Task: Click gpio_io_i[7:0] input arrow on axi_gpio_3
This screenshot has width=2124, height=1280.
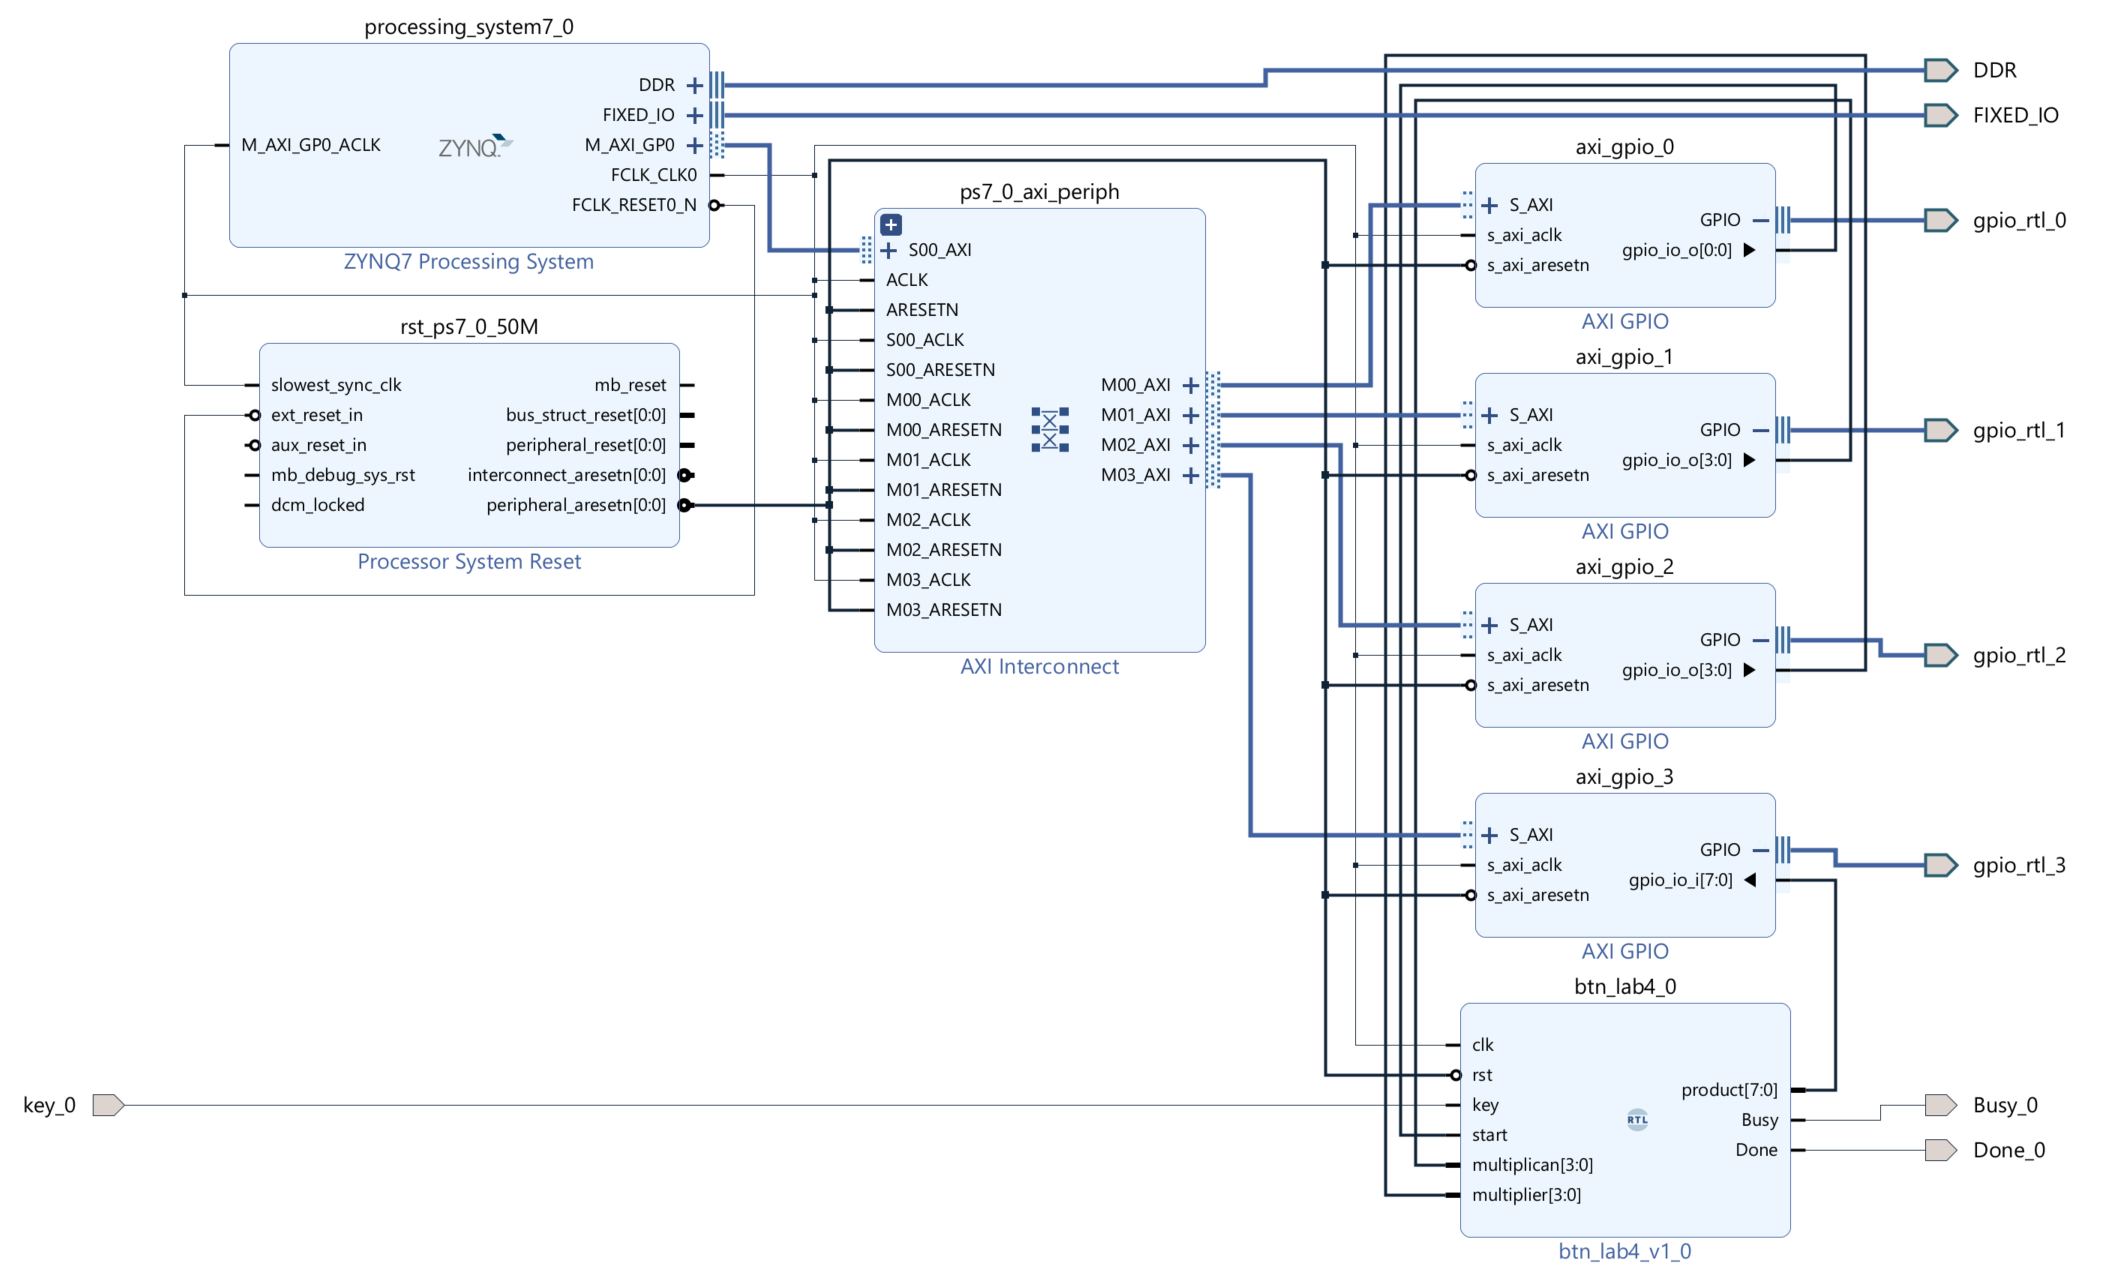Action: coord(1750,880)
